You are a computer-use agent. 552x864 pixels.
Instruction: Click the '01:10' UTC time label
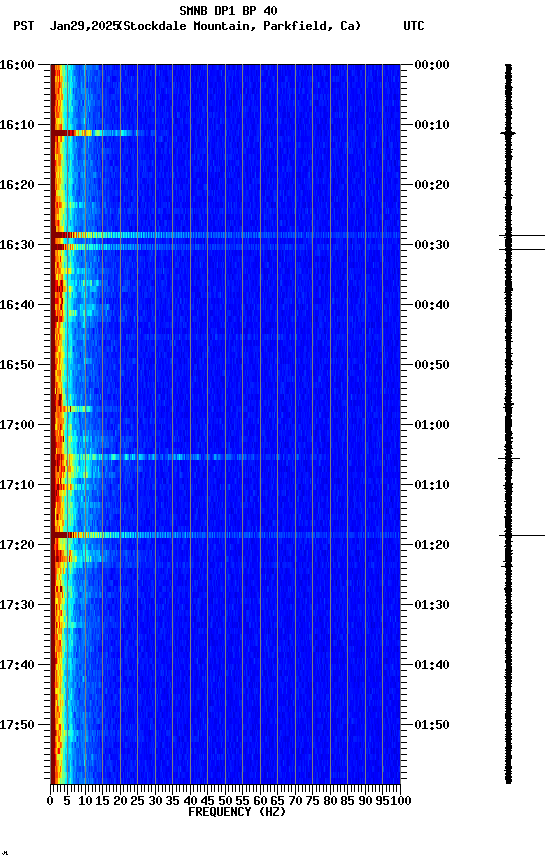point(432,485)
